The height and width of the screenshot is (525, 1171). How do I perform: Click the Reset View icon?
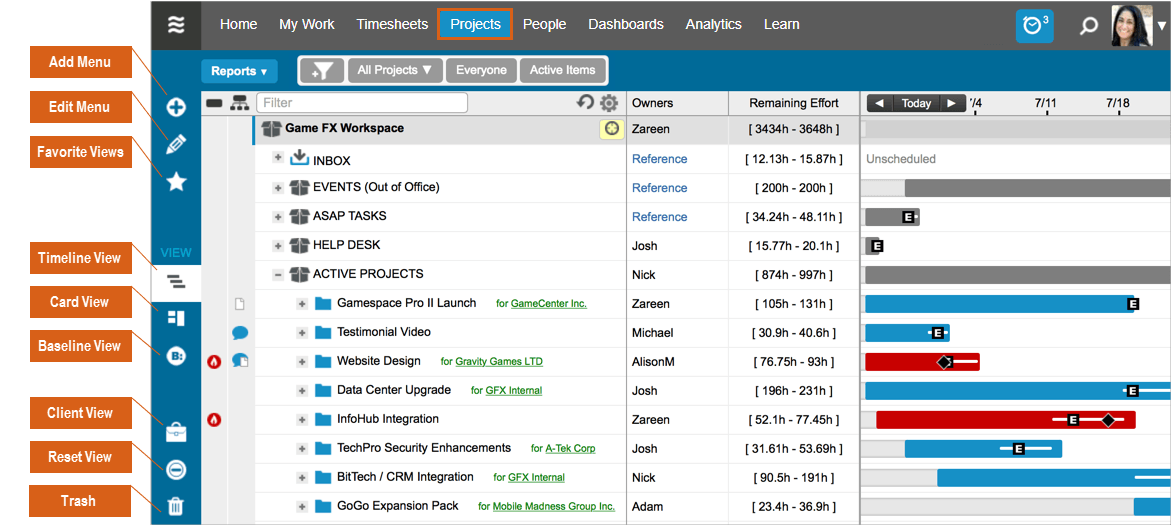click(176, 469)
